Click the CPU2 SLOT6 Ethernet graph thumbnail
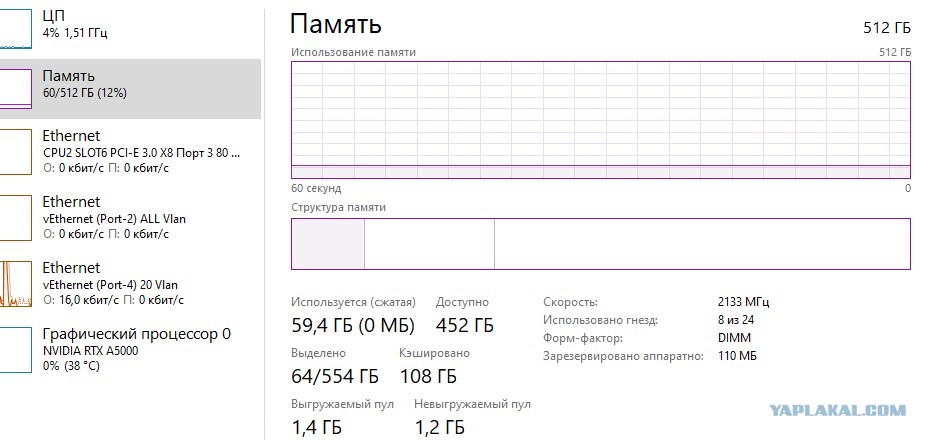932x440 pixels. [x=15, y=152]
